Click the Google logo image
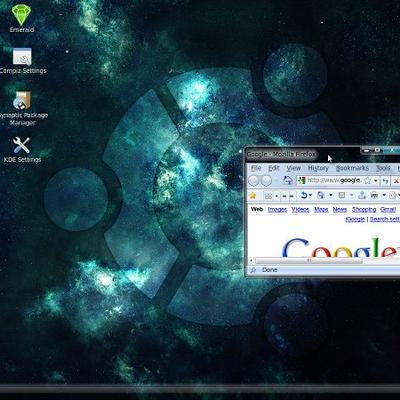 pyautogui.click(x=341, y=247)
